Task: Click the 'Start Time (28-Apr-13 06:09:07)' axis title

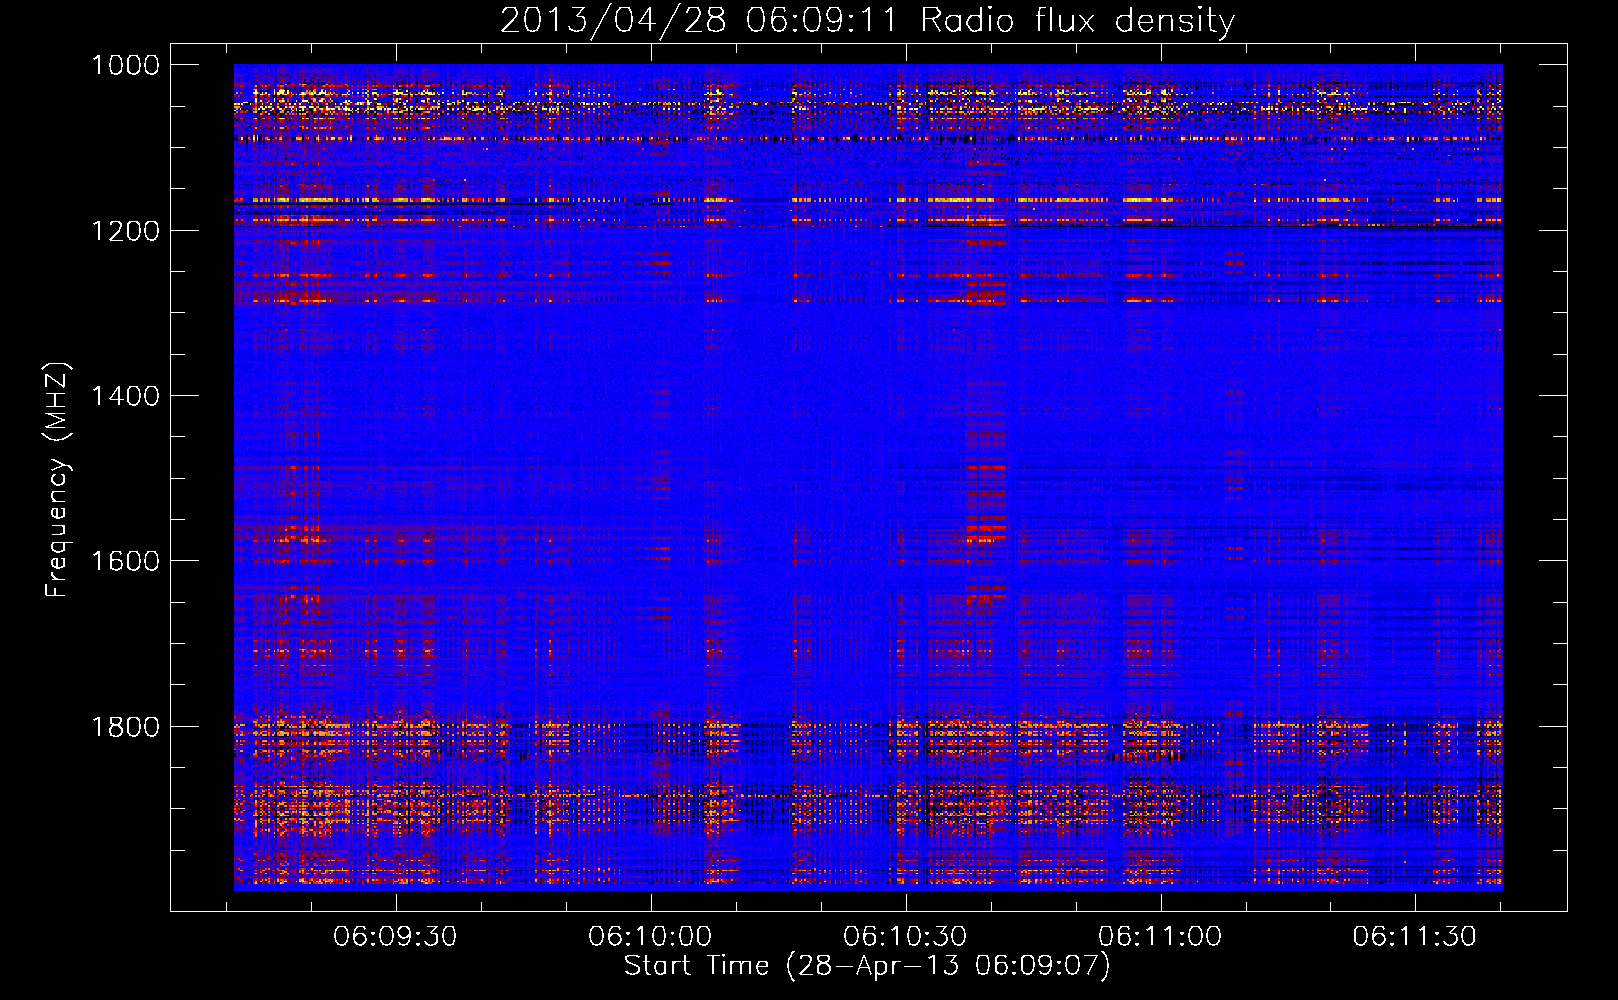Action: click(x=867, y=966)
